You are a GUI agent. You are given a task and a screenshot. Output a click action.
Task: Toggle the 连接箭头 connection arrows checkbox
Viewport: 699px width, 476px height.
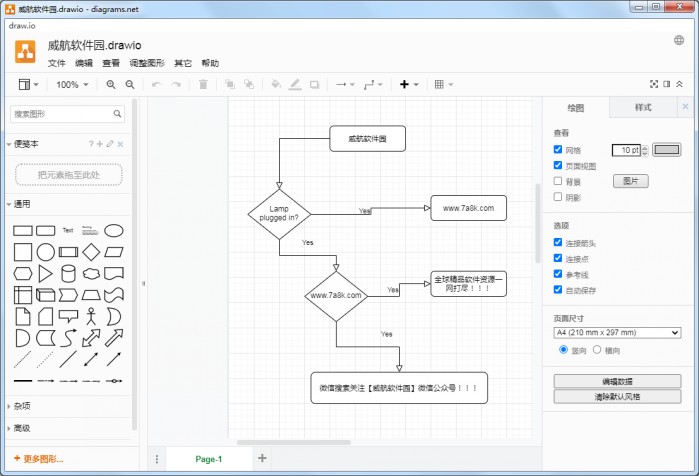click(x=558, y=242)
